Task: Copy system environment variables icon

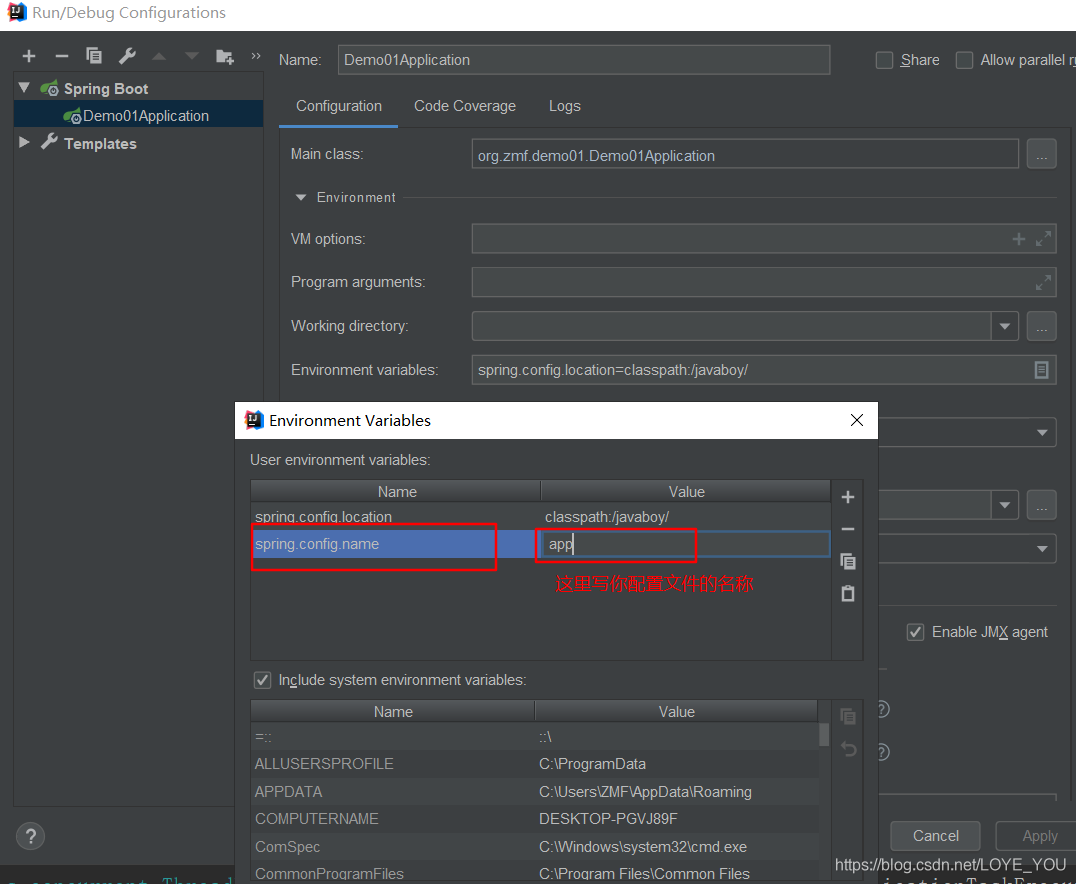Action: pyautogui.click(x=847, y=717)
